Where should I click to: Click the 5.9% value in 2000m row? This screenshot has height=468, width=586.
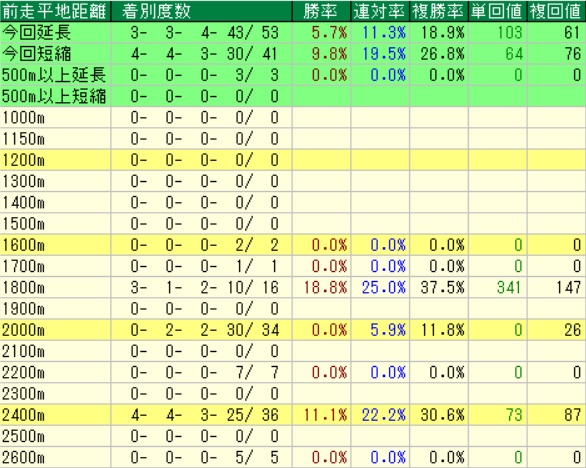point(388,330)
